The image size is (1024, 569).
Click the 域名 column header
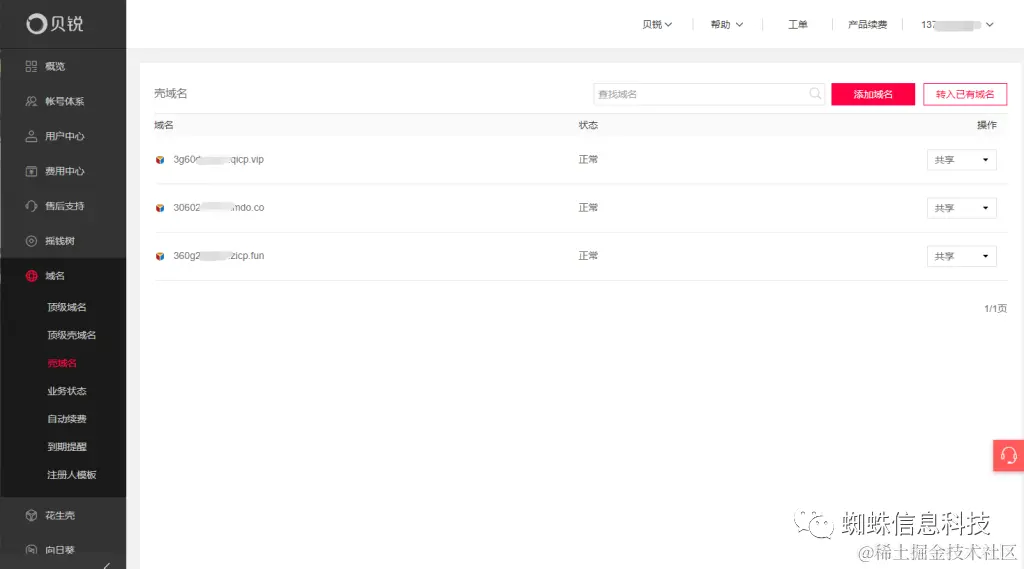[x=164, y=125]
